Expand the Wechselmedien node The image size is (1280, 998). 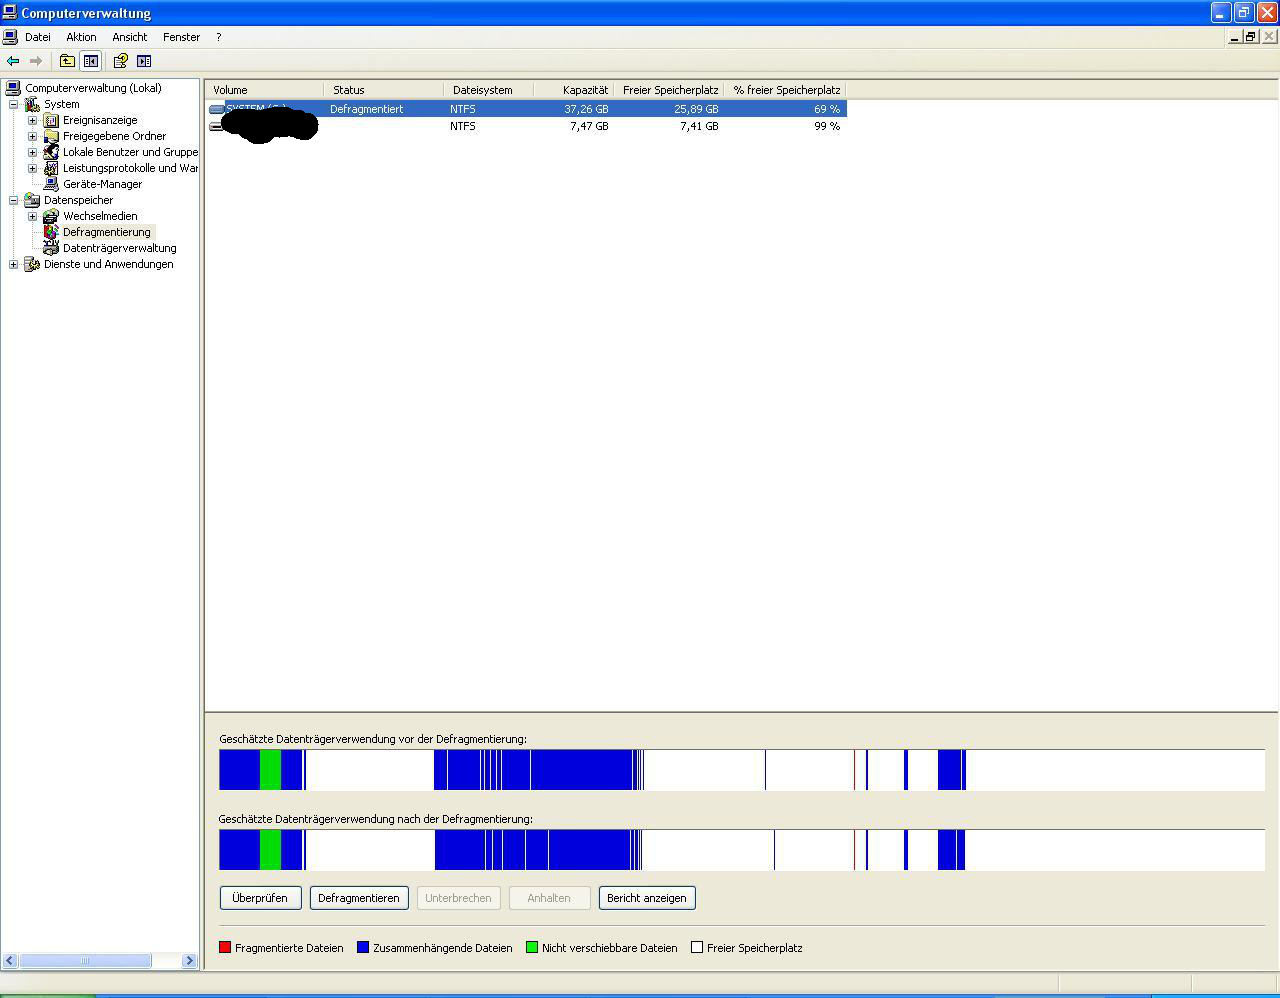pos(32,216)
